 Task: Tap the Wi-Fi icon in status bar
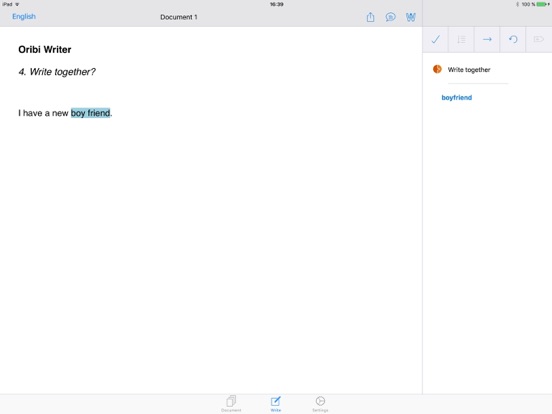[17, 4]
